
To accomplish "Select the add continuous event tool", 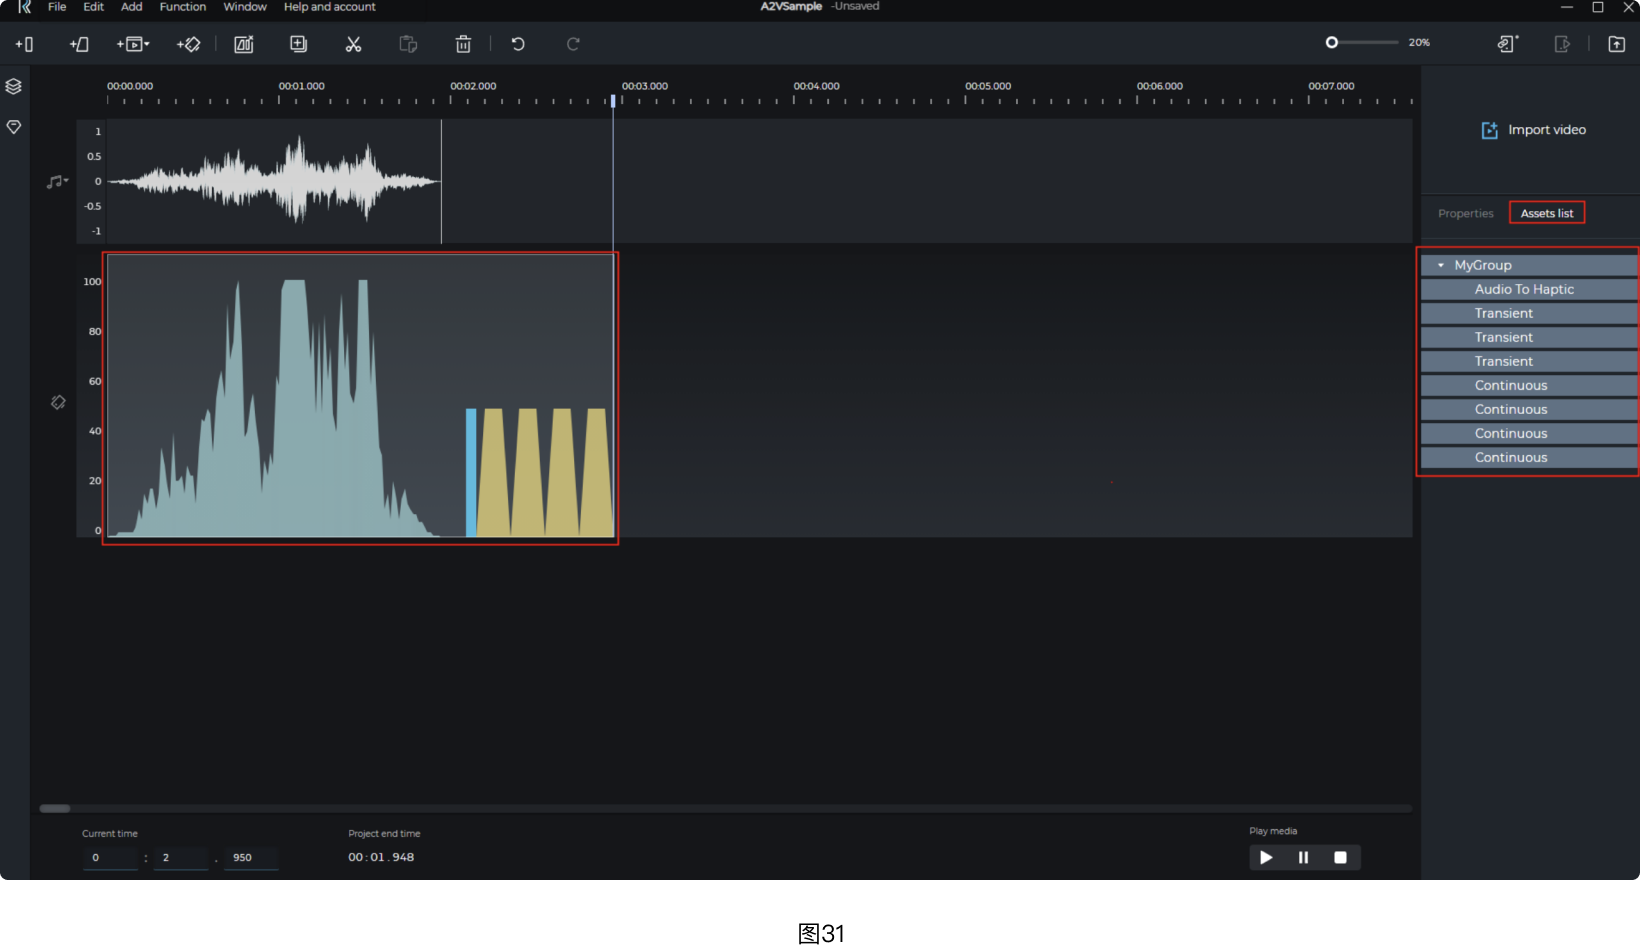I will tap(79, 44).
